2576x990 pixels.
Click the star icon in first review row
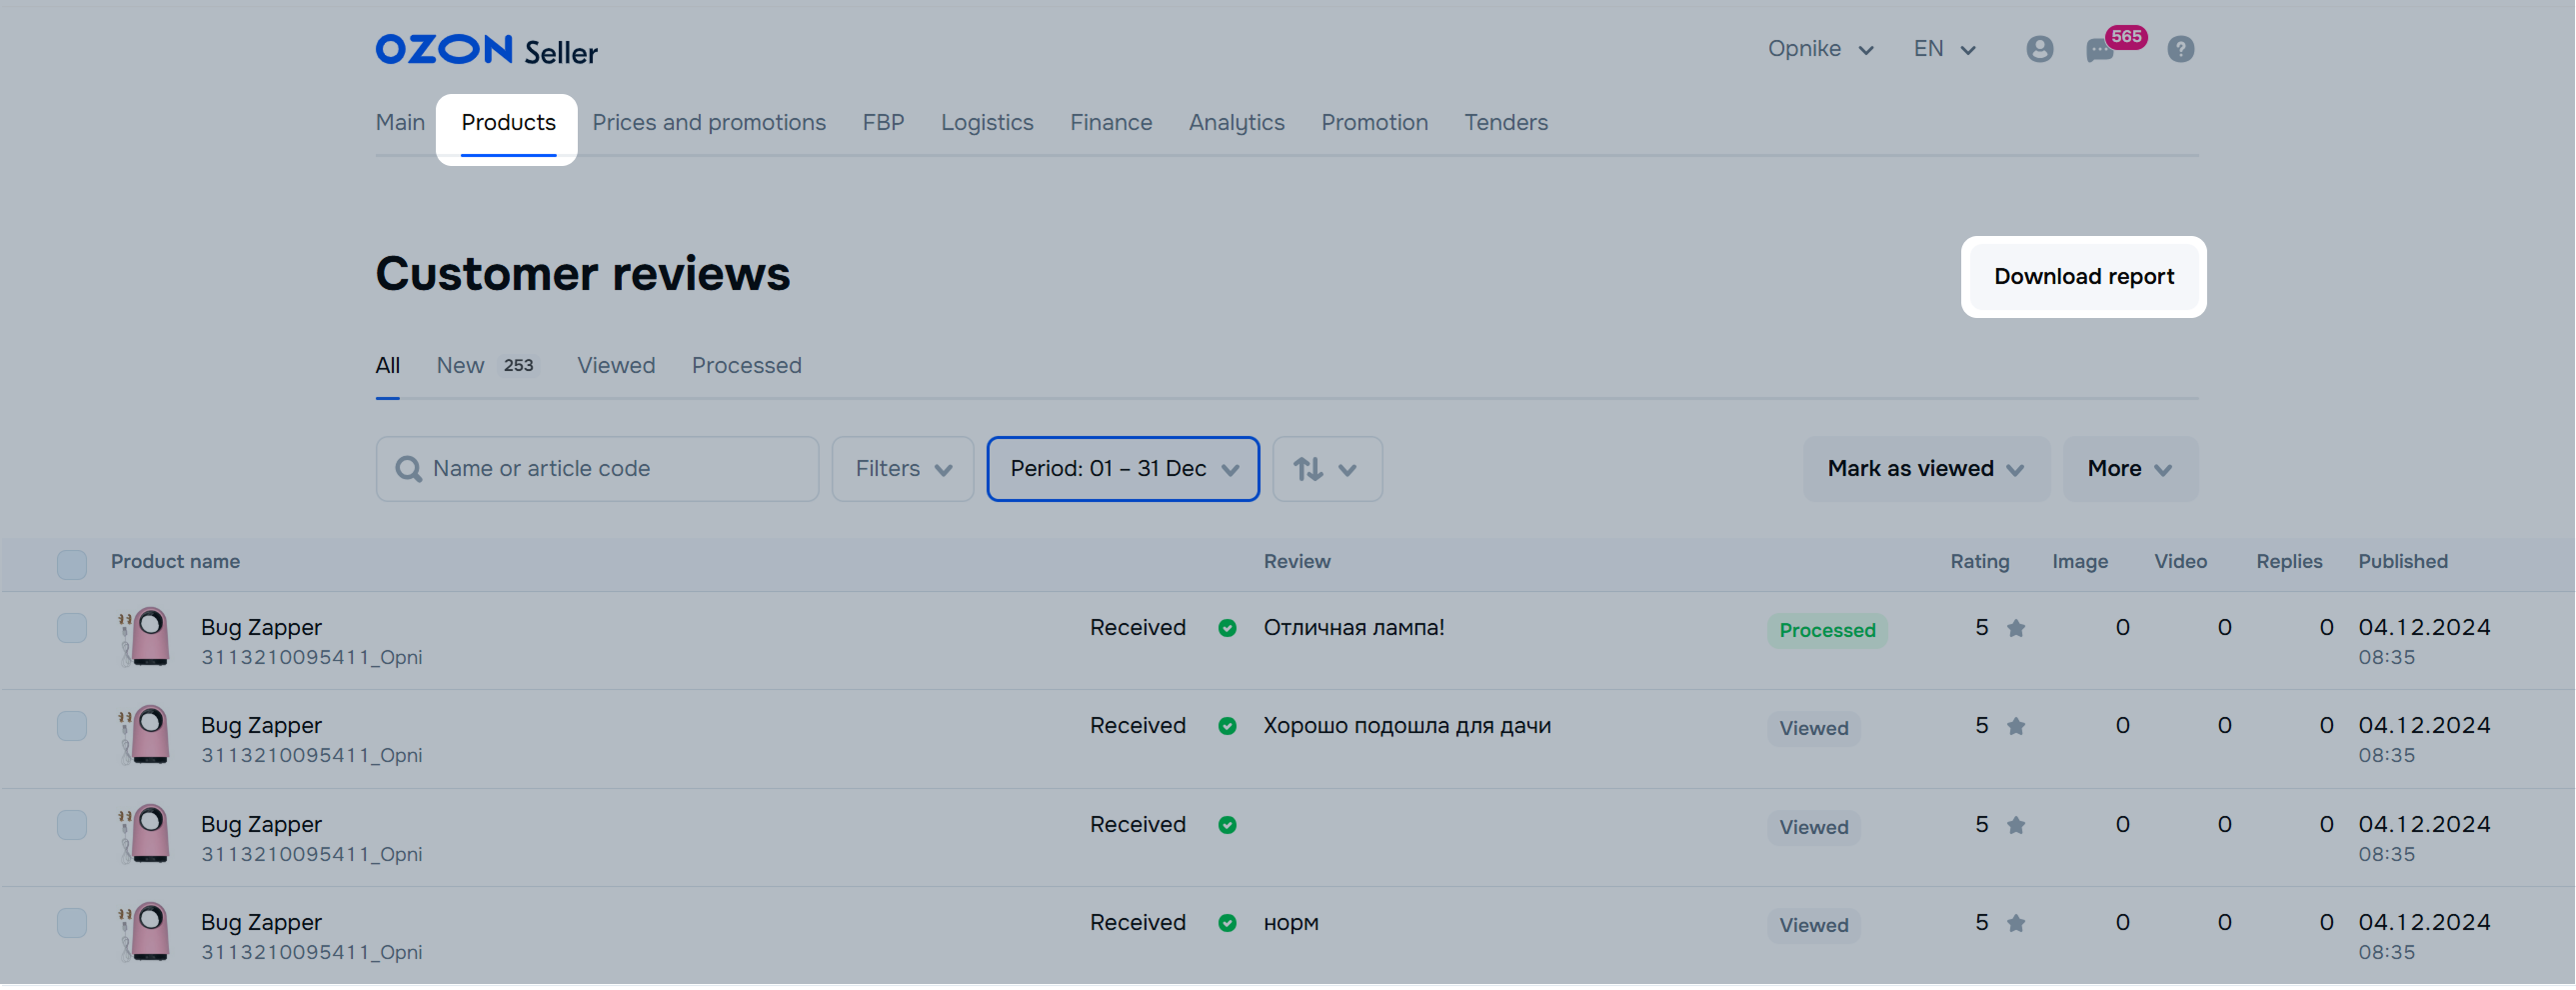point(2016,628)
